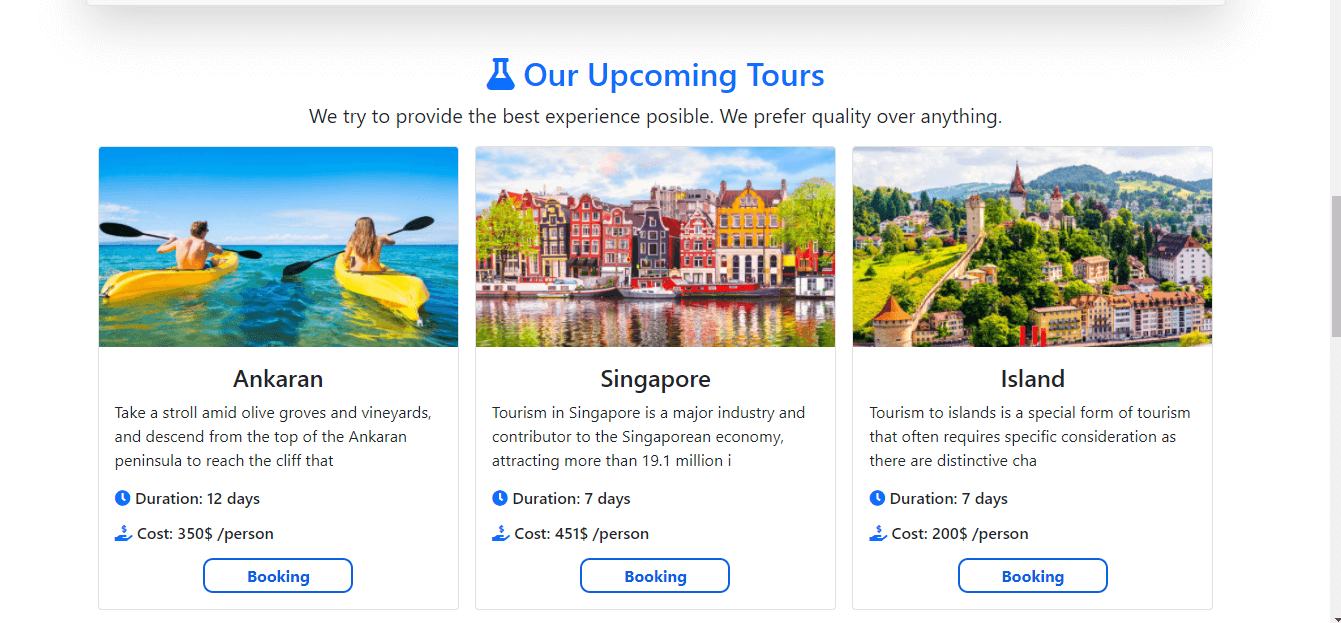This screenshot has width=1341, height=623.
Task: Open the colorful houses Singapore photo
Action: (x=655, y=247)
